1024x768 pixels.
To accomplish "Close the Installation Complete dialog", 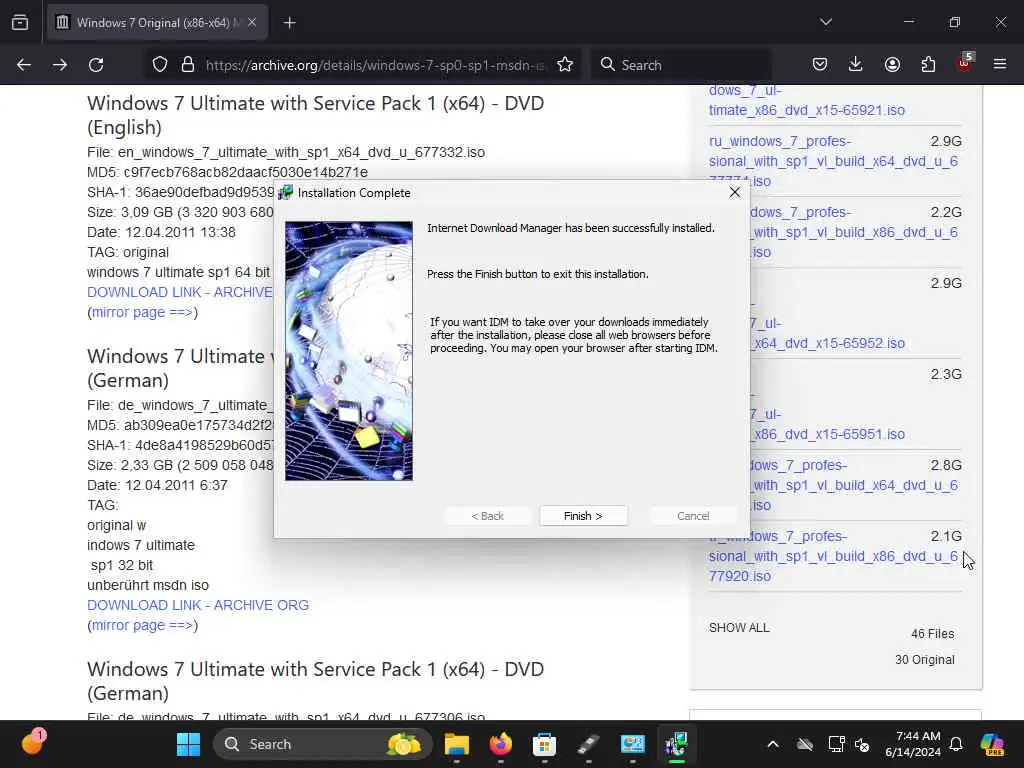I will (735, 192).
